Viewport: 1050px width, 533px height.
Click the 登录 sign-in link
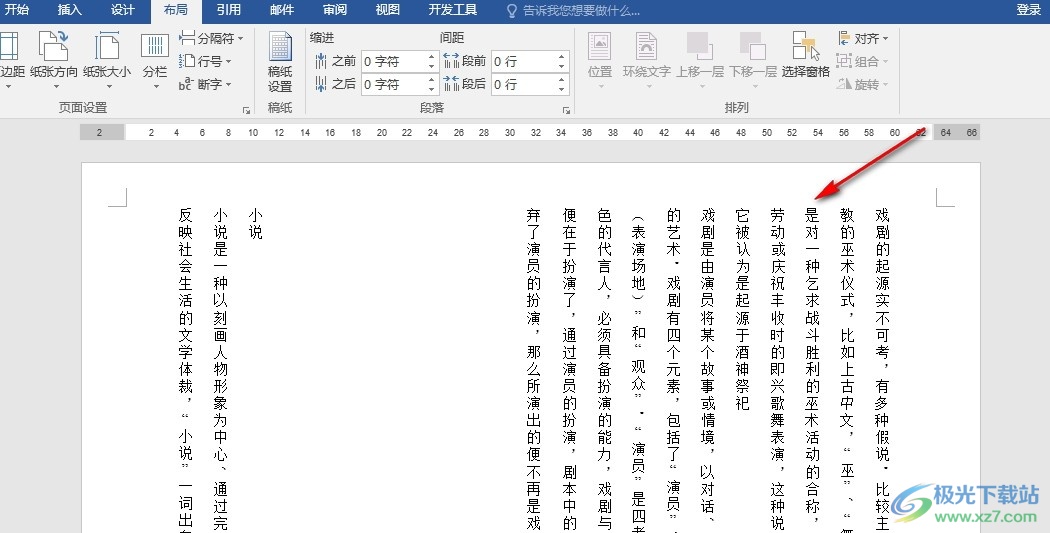(1029, 10)
